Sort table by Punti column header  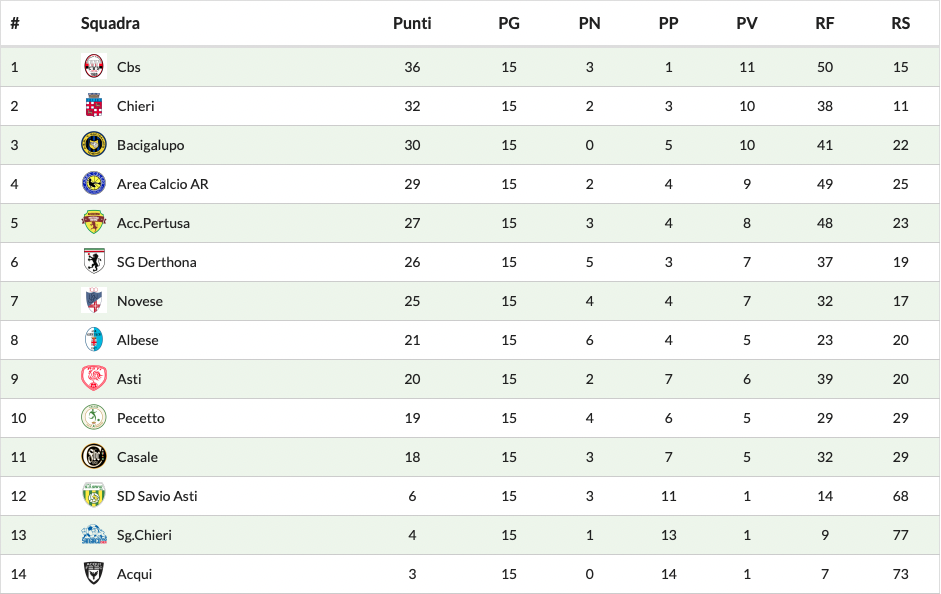(412, 23)
